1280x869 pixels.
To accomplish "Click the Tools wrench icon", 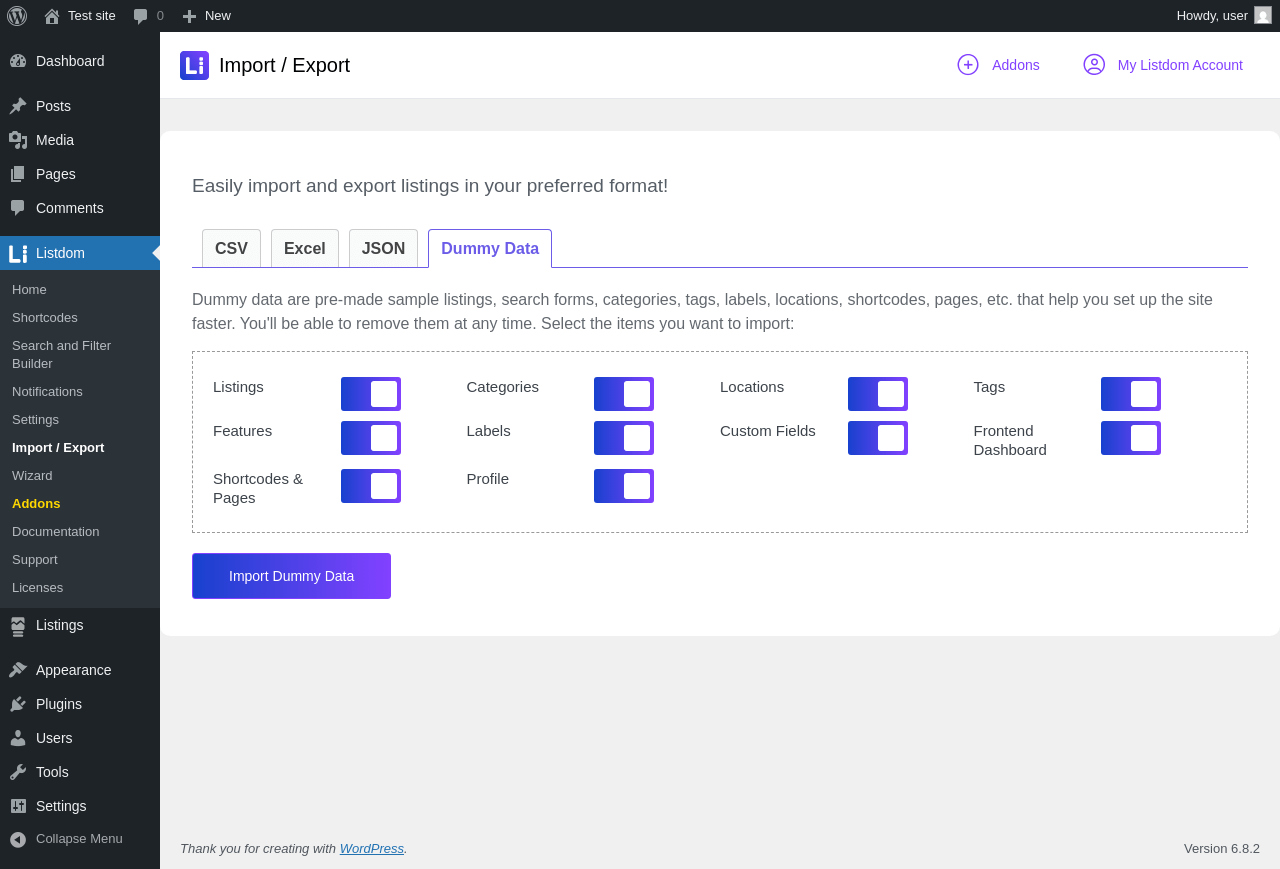I will (x=18, y=772).
